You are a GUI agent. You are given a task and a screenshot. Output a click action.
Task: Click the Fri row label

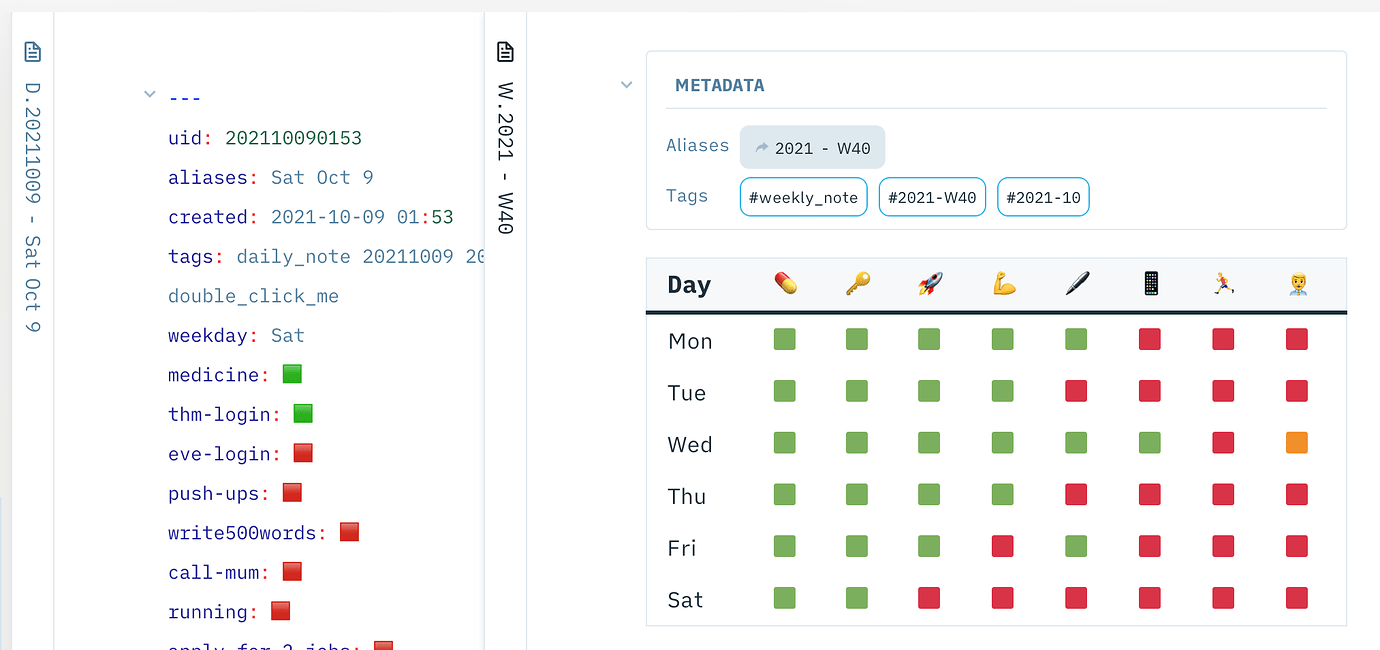[x=682, y=549]
